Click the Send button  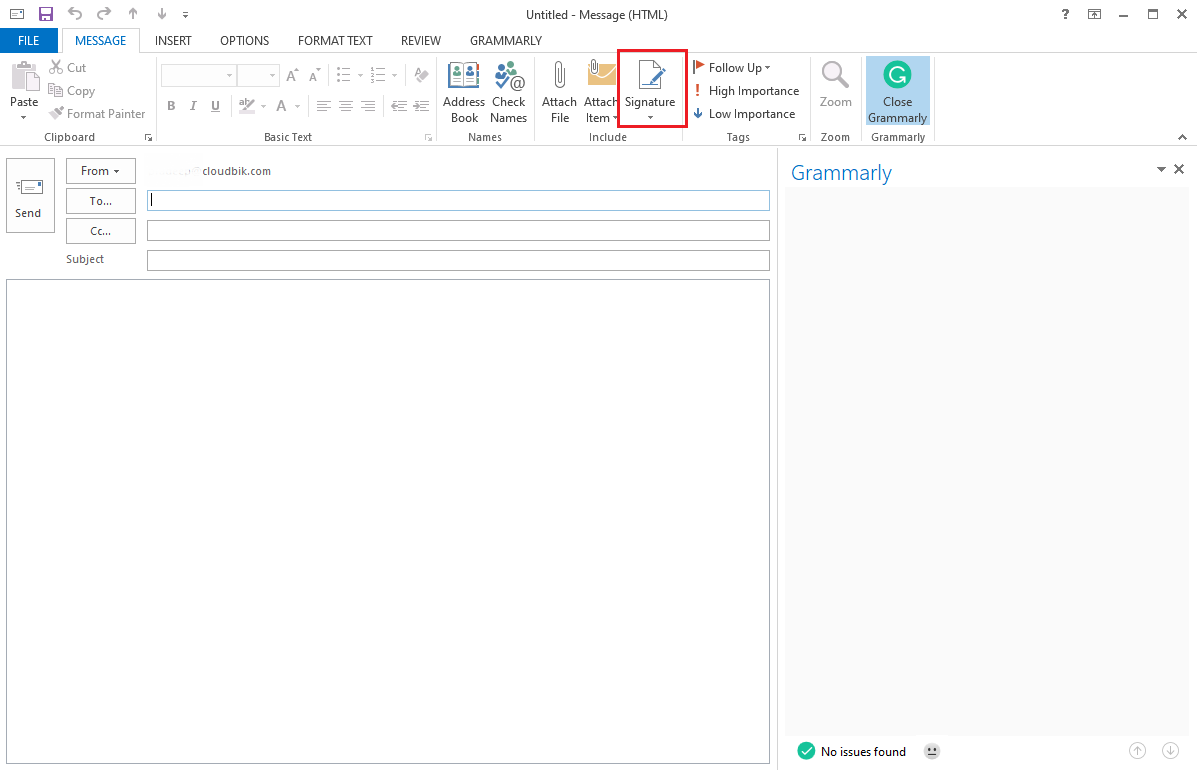[29, 195]
